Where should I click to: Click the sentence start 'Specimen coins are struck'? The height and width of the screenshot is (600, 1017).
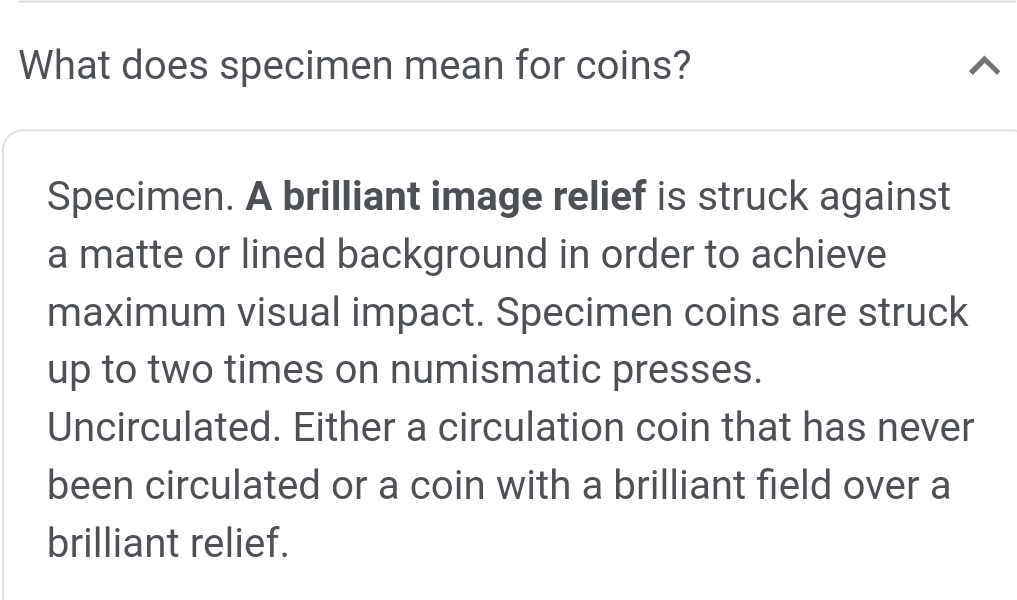[732, 312]
